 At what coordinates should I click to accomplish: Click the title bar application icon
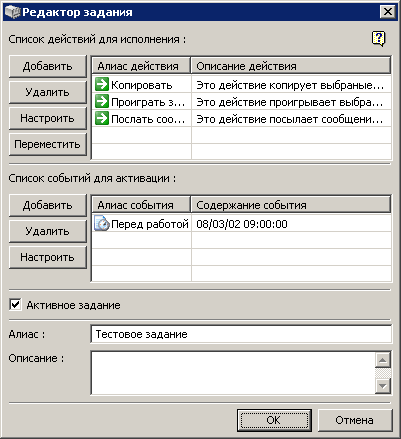pos(13,12)
